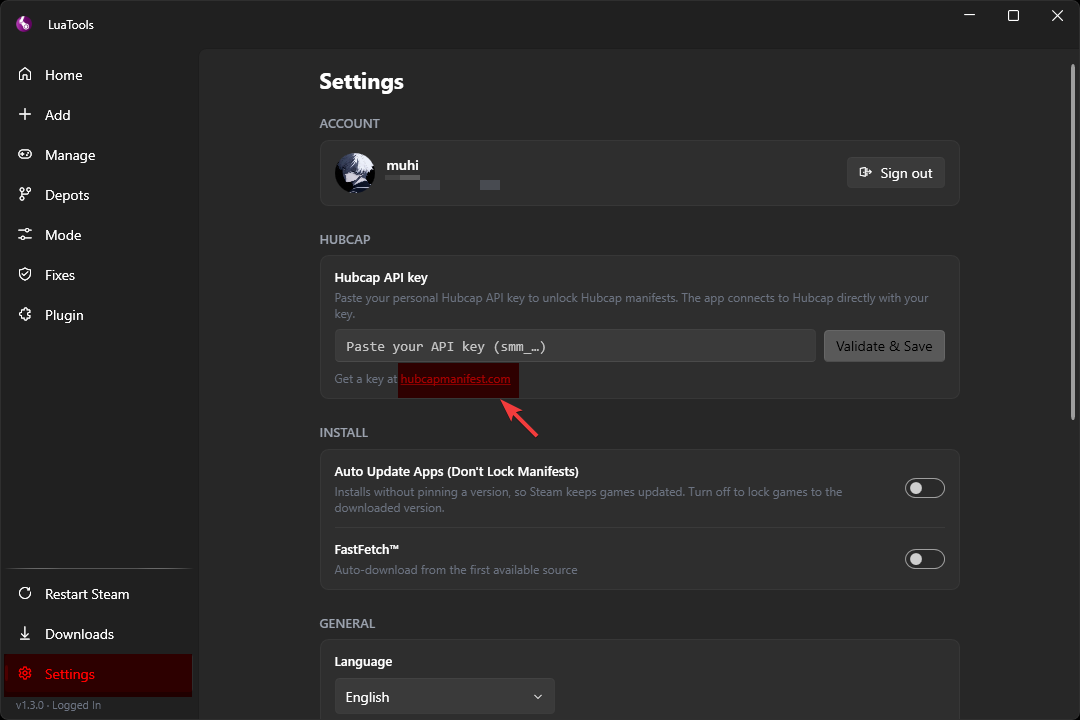Click the Downloads label in sidebar
Image resolution: width=1080 pixels, height=720 pixels.
point(79,634)
